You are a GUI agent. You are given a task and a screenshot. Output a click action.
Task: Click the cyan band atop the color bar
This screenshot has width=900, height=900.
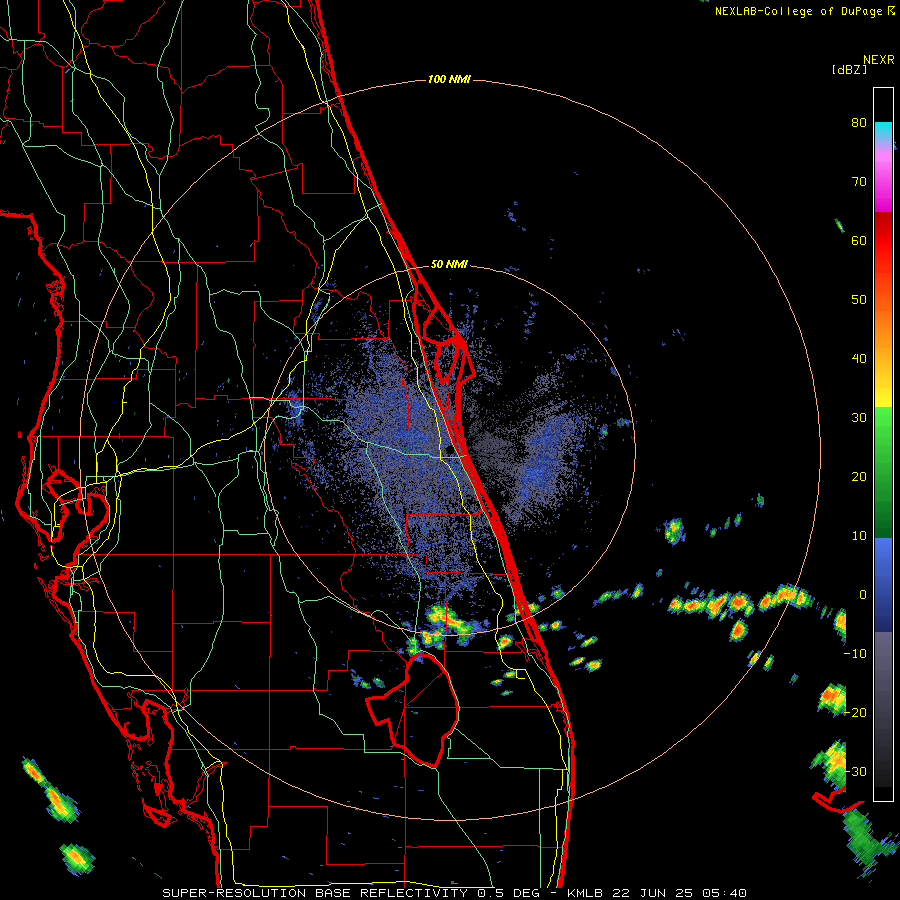pyautogui.click(x=883, y=129)
